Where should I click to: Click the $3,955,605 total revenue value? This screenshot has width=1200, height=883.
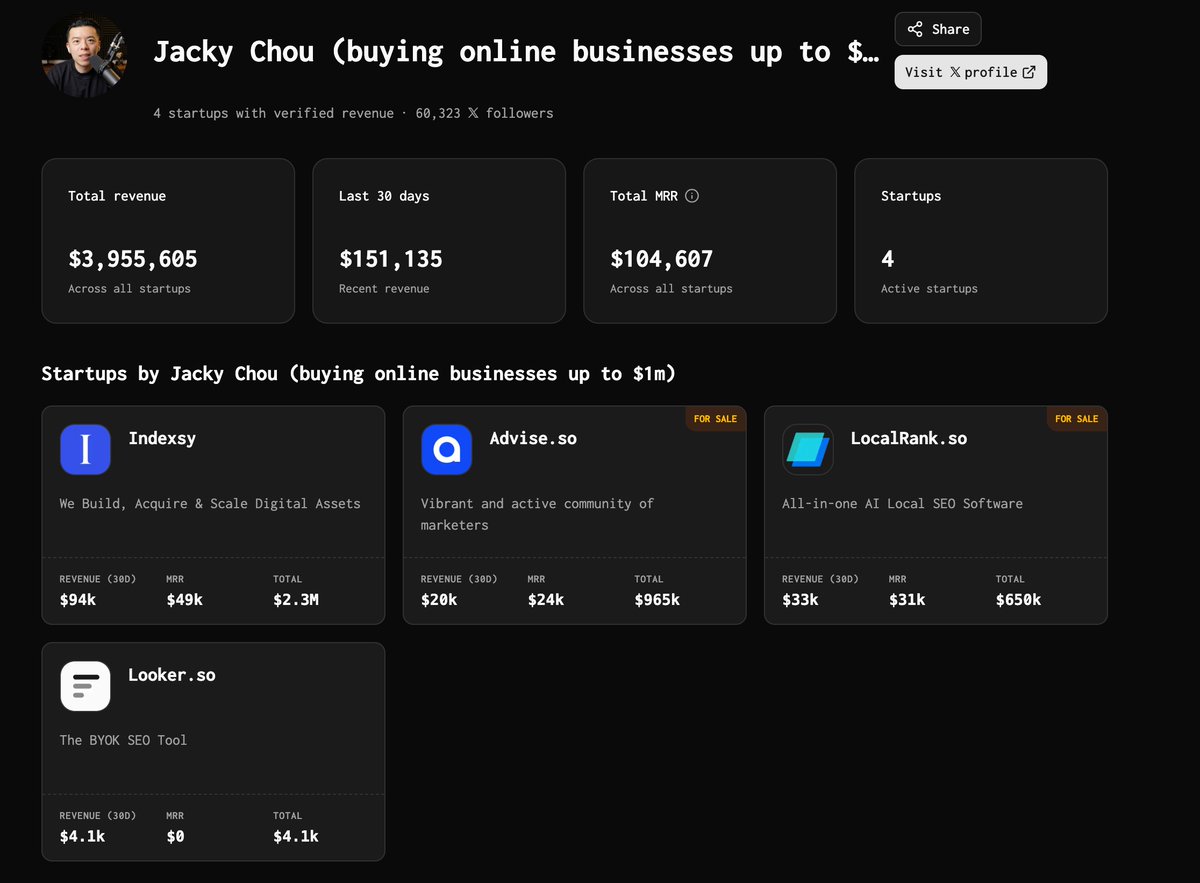pyautogui.click(x=133, y=259)
